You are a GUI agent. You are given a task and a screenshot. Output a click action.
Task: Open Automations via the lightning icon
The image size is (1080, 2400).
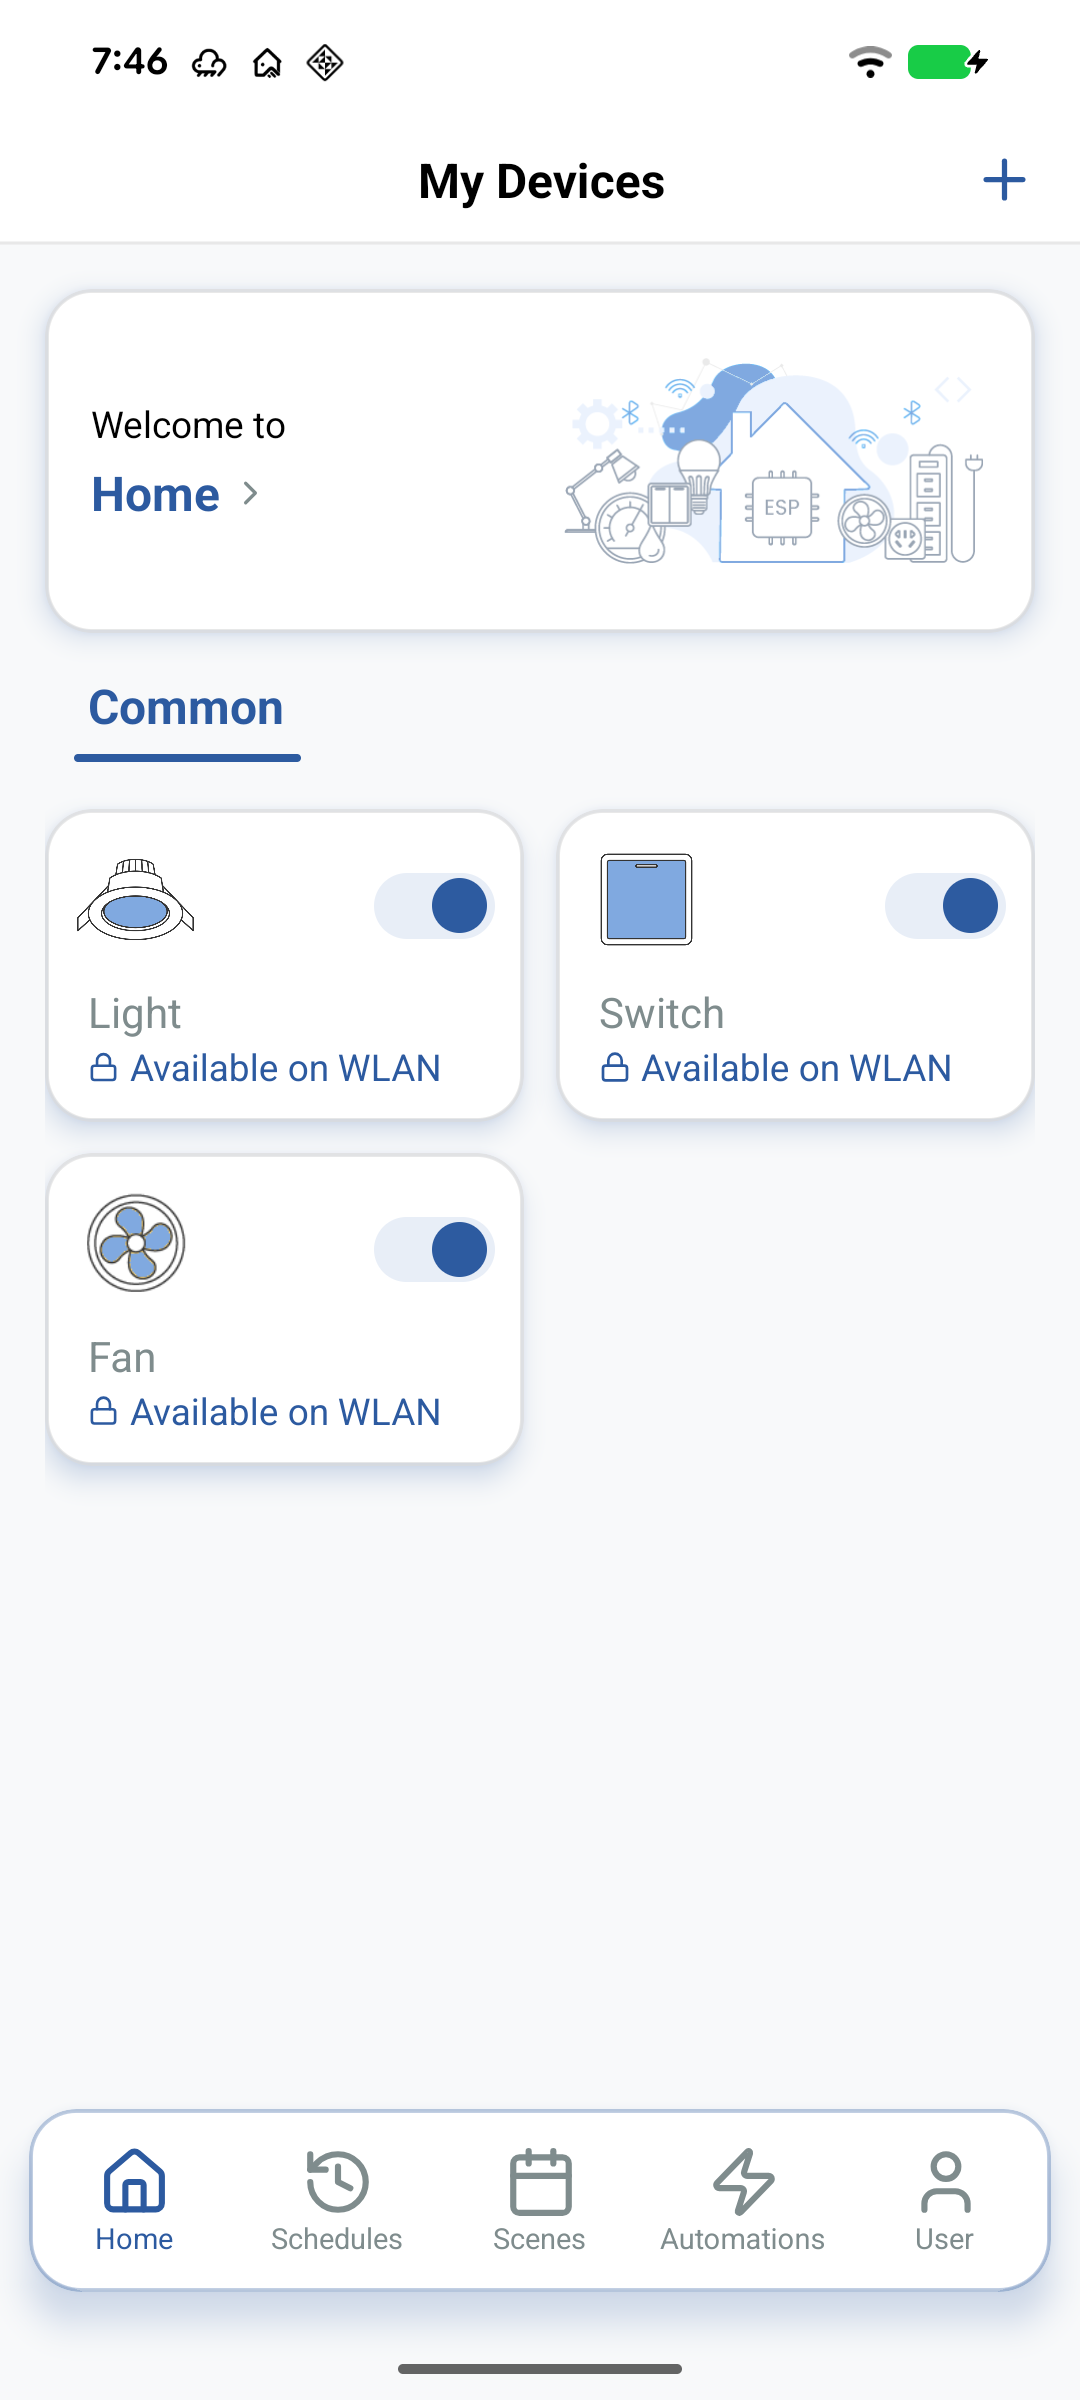tap(743, 2181)
